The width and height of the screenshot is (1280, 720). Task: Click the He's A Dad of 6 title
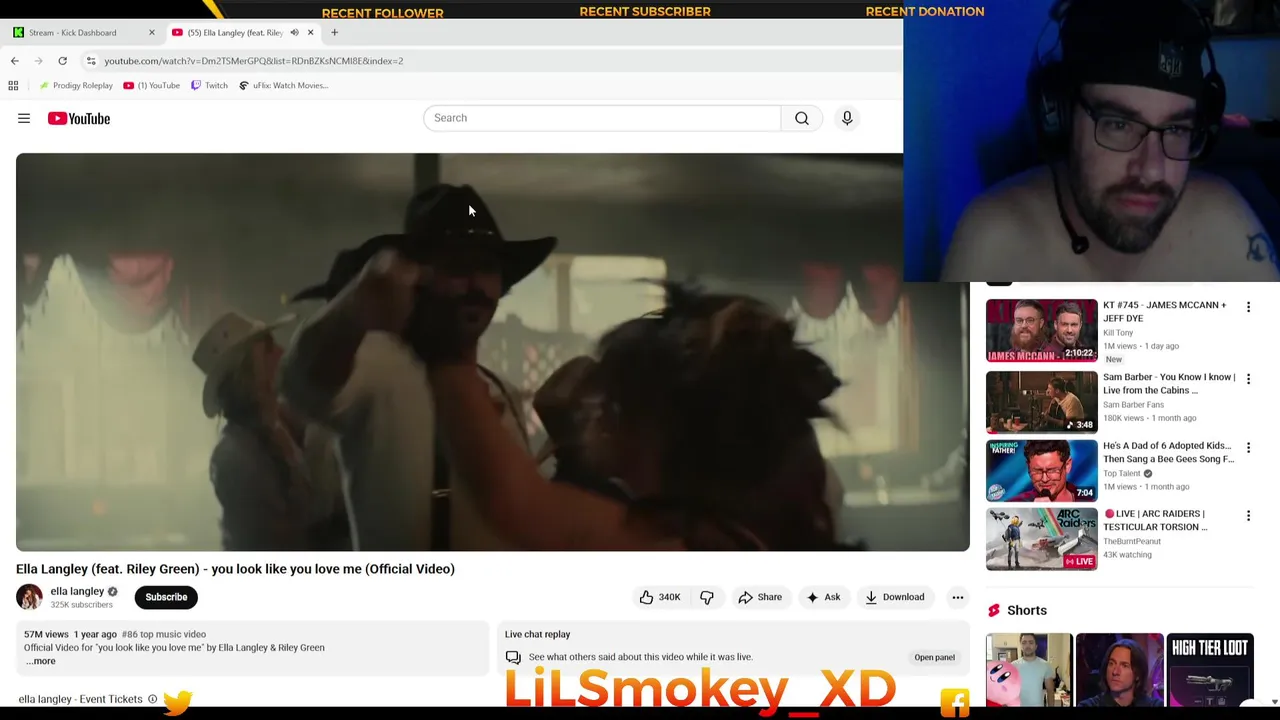tap(1168, 452)
